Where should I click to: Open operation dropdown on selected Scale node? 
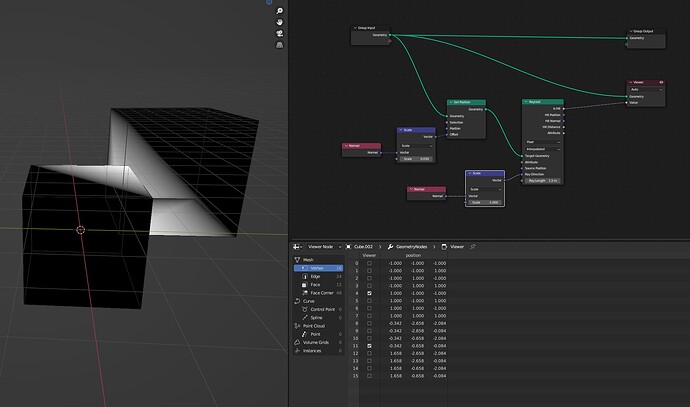click(485, 189)
